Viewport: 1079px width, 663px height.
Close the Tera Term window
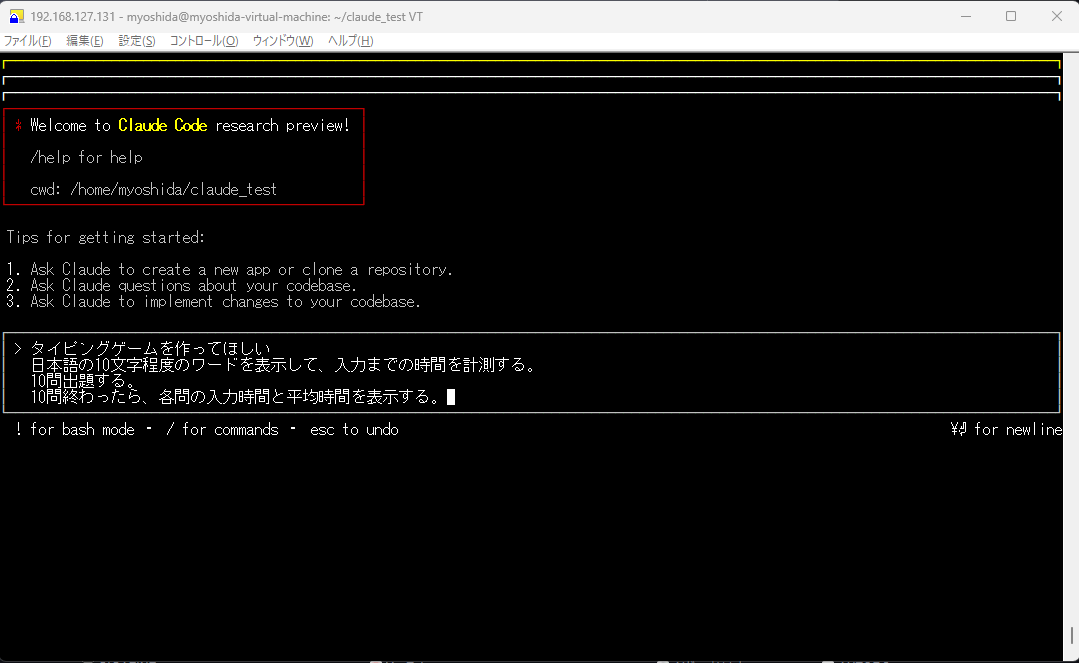(1057, 16)
